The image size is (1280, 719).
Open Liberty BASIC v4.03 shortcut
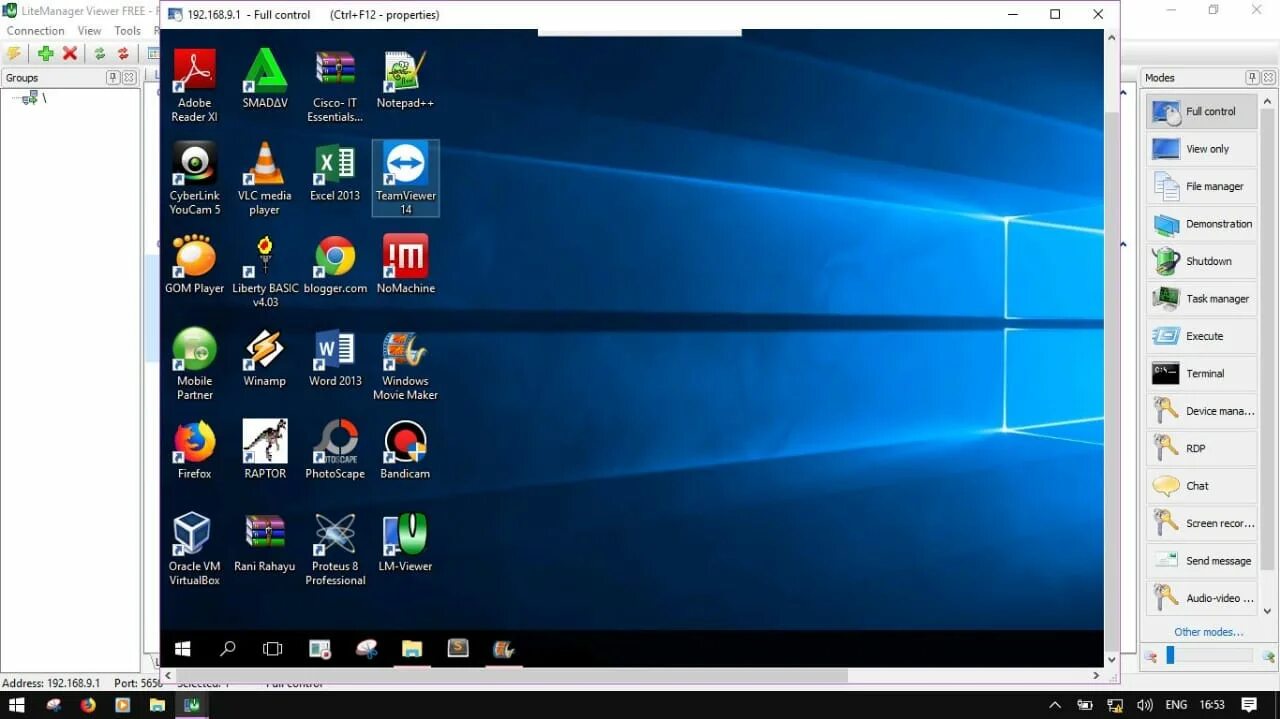point(265,271)
